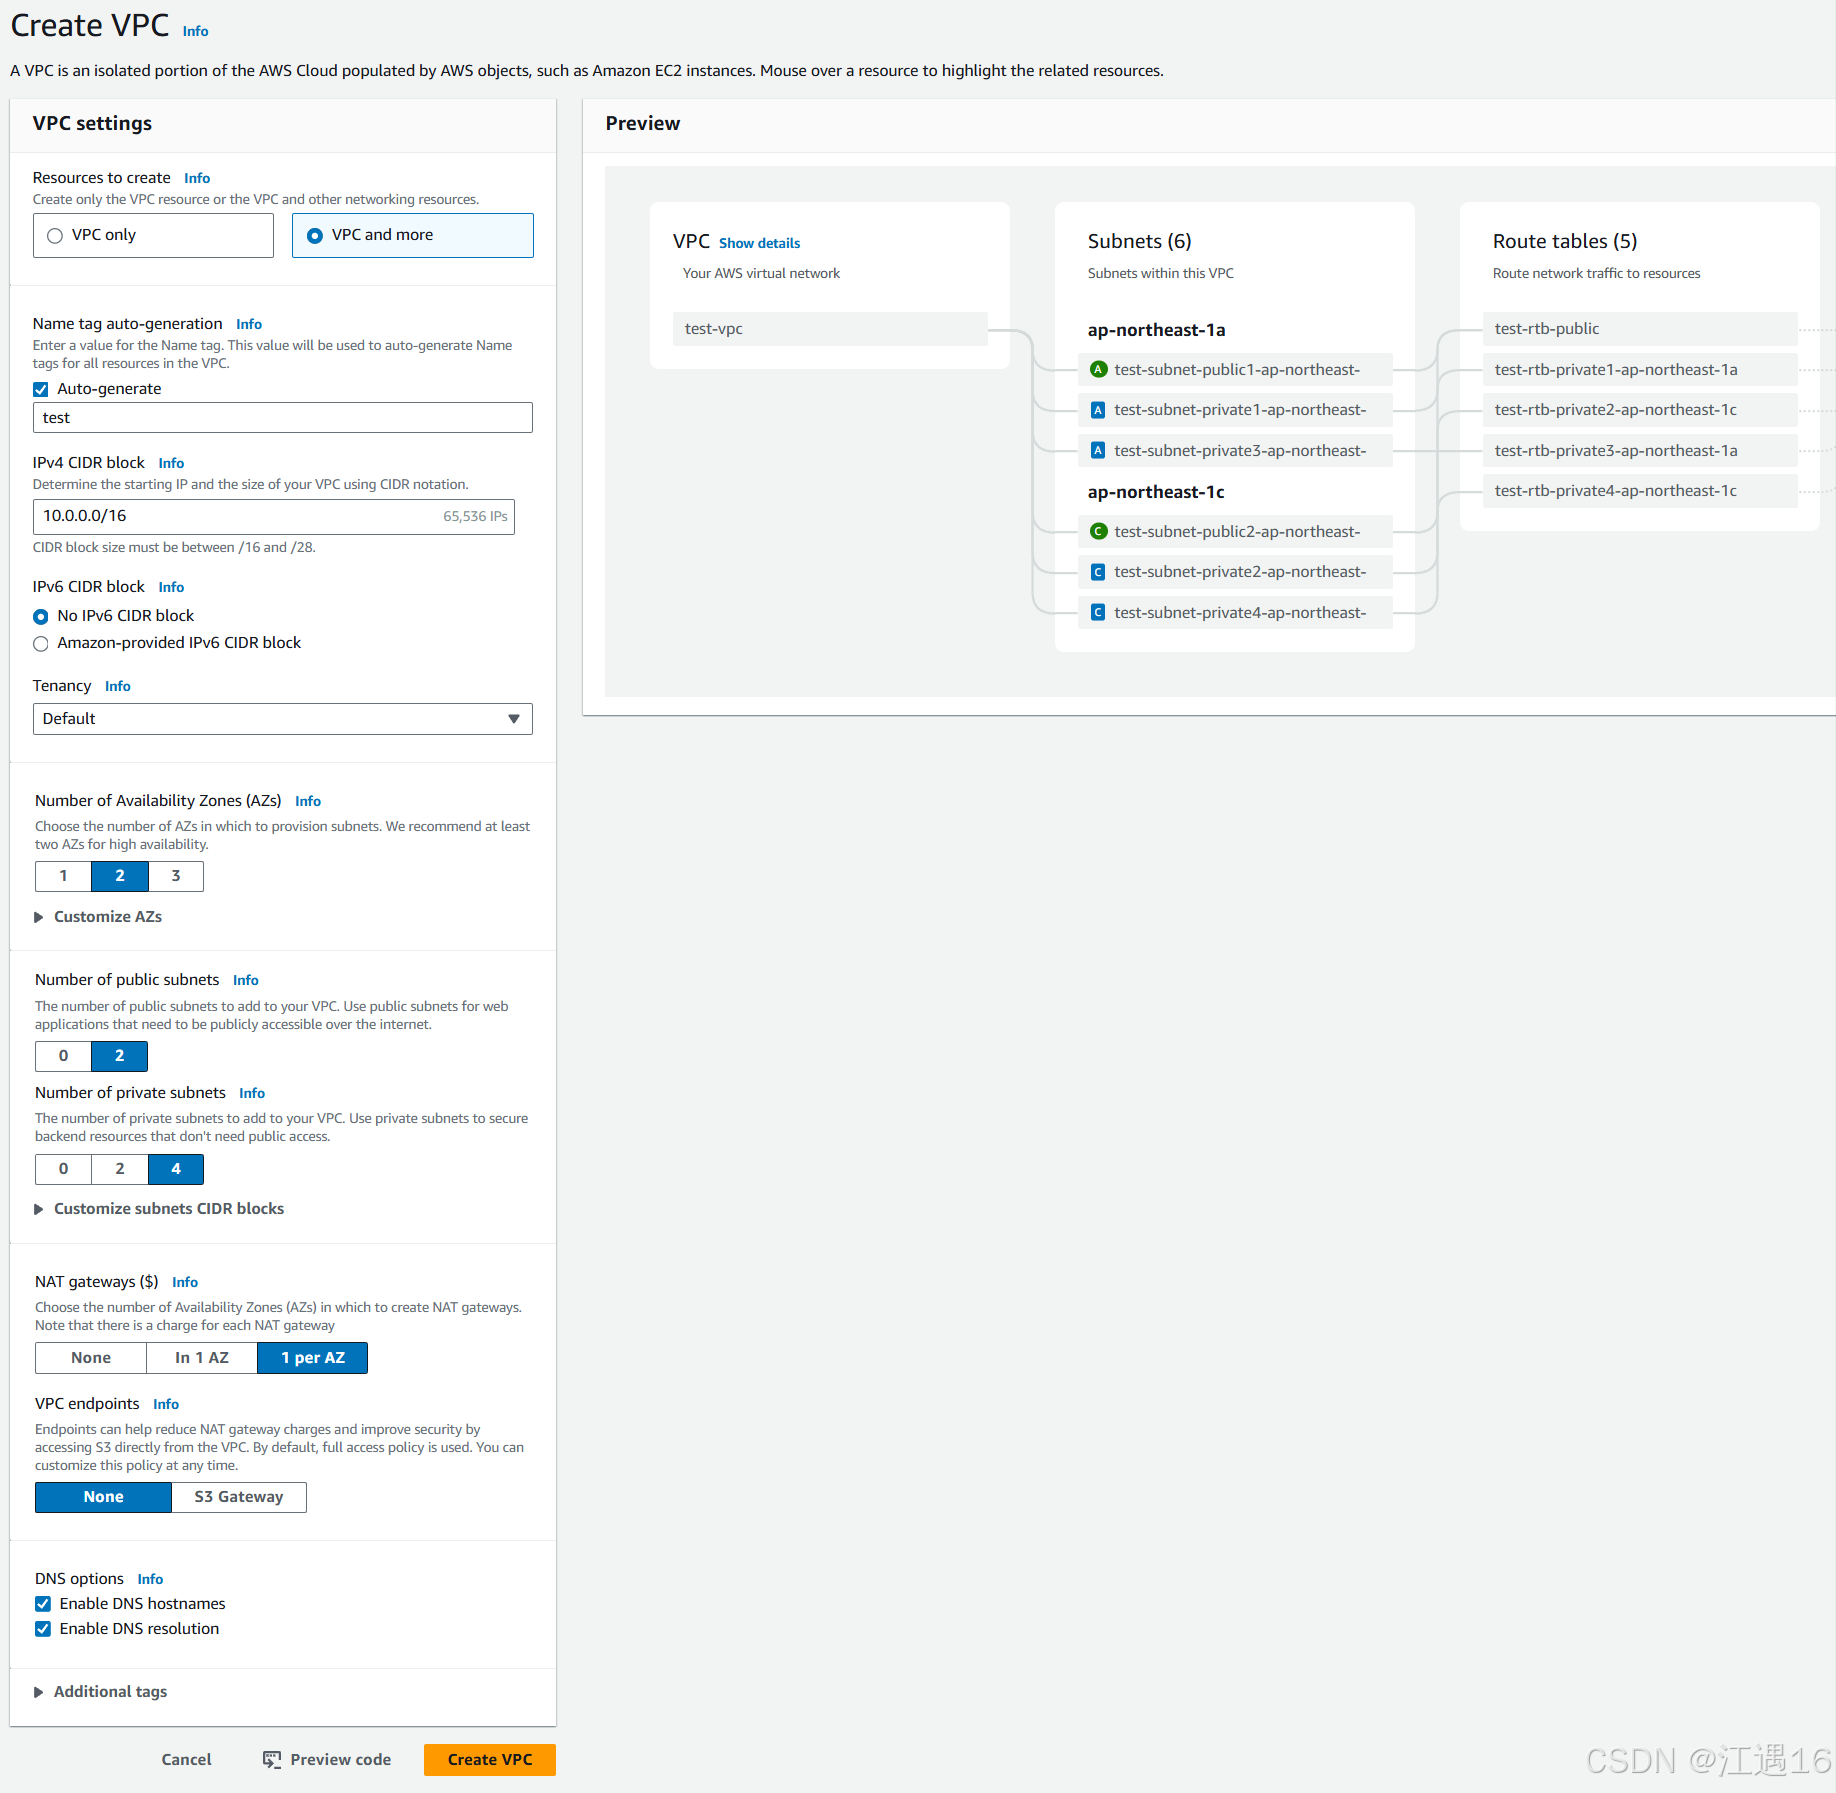Select "No IPv6 CIDR block" option
Screen dimensions: 1836x1793
coord(41,616)
